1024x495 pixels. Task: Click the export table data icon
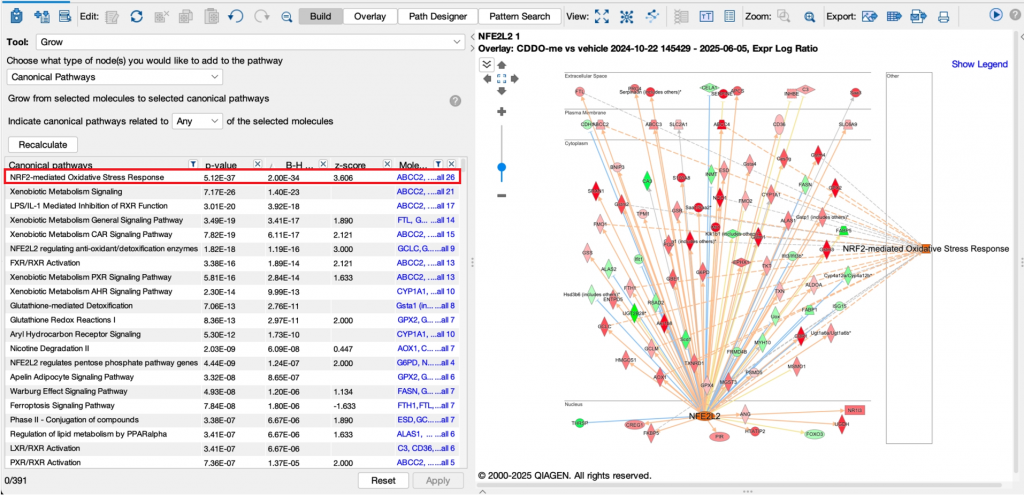[893, 16]
